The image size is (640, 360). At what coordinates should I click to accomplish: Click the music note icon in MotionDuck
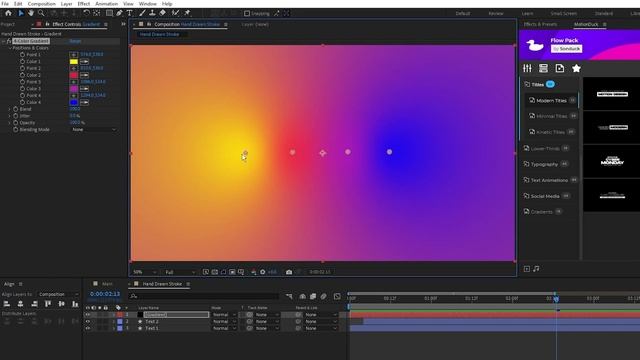[x=536, y=269]
